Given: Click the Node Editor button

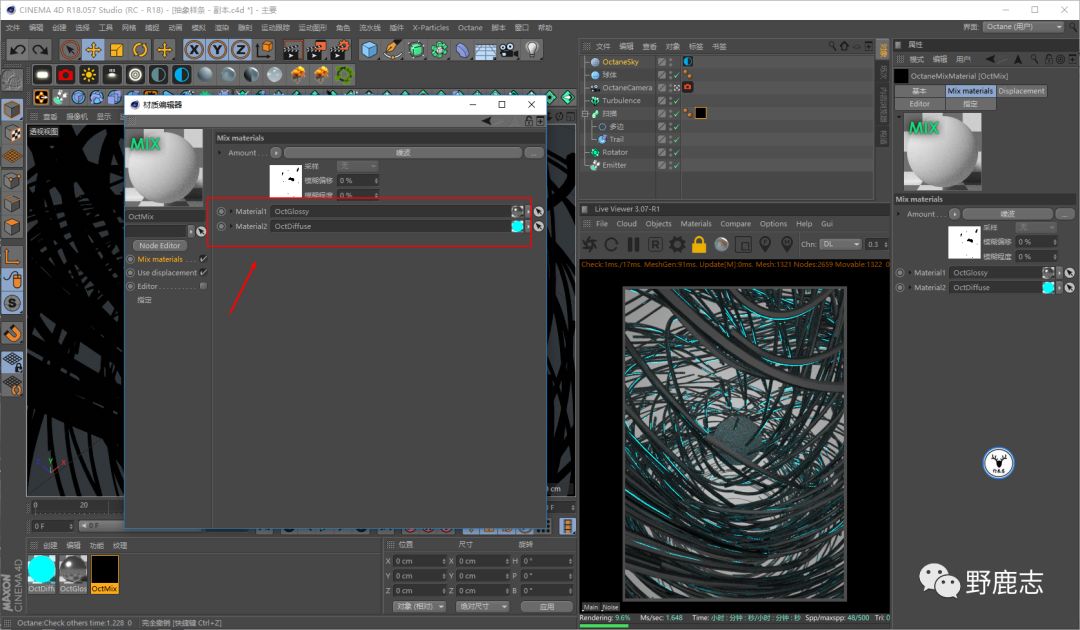Looking at the screenshot, I should (160, 245).
